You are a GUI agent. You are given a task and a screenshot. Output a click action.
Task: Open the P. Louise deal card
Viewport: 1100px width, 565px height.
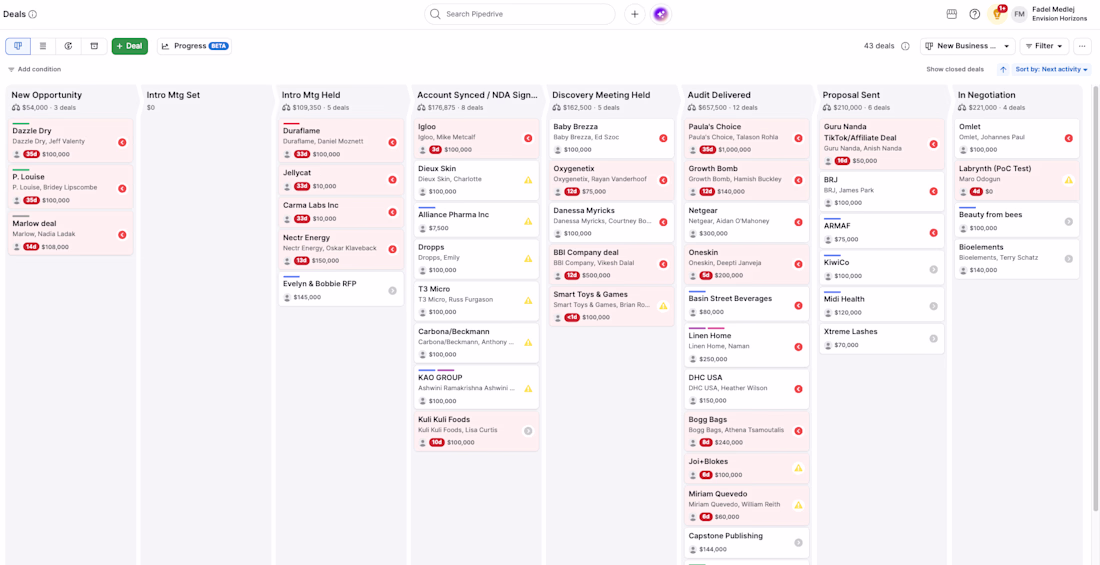(x=70, y=187)
